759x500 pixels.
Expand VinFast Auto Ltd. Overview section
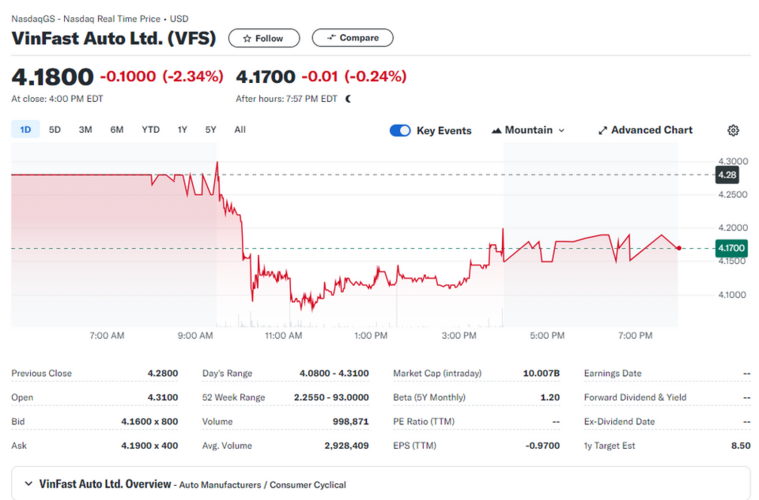tap(28, 484)
